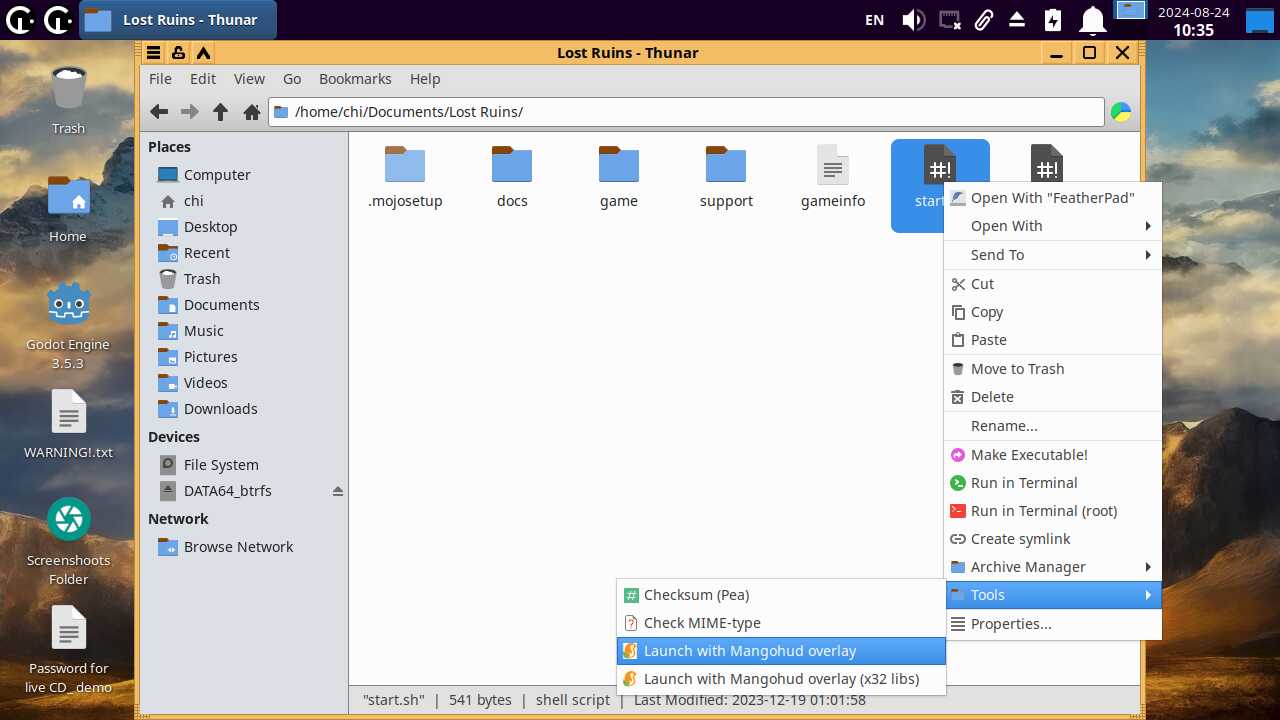Open the battery power tray icon
The height and width of the screenshot is (720, 1280).
coord(1053,20)
